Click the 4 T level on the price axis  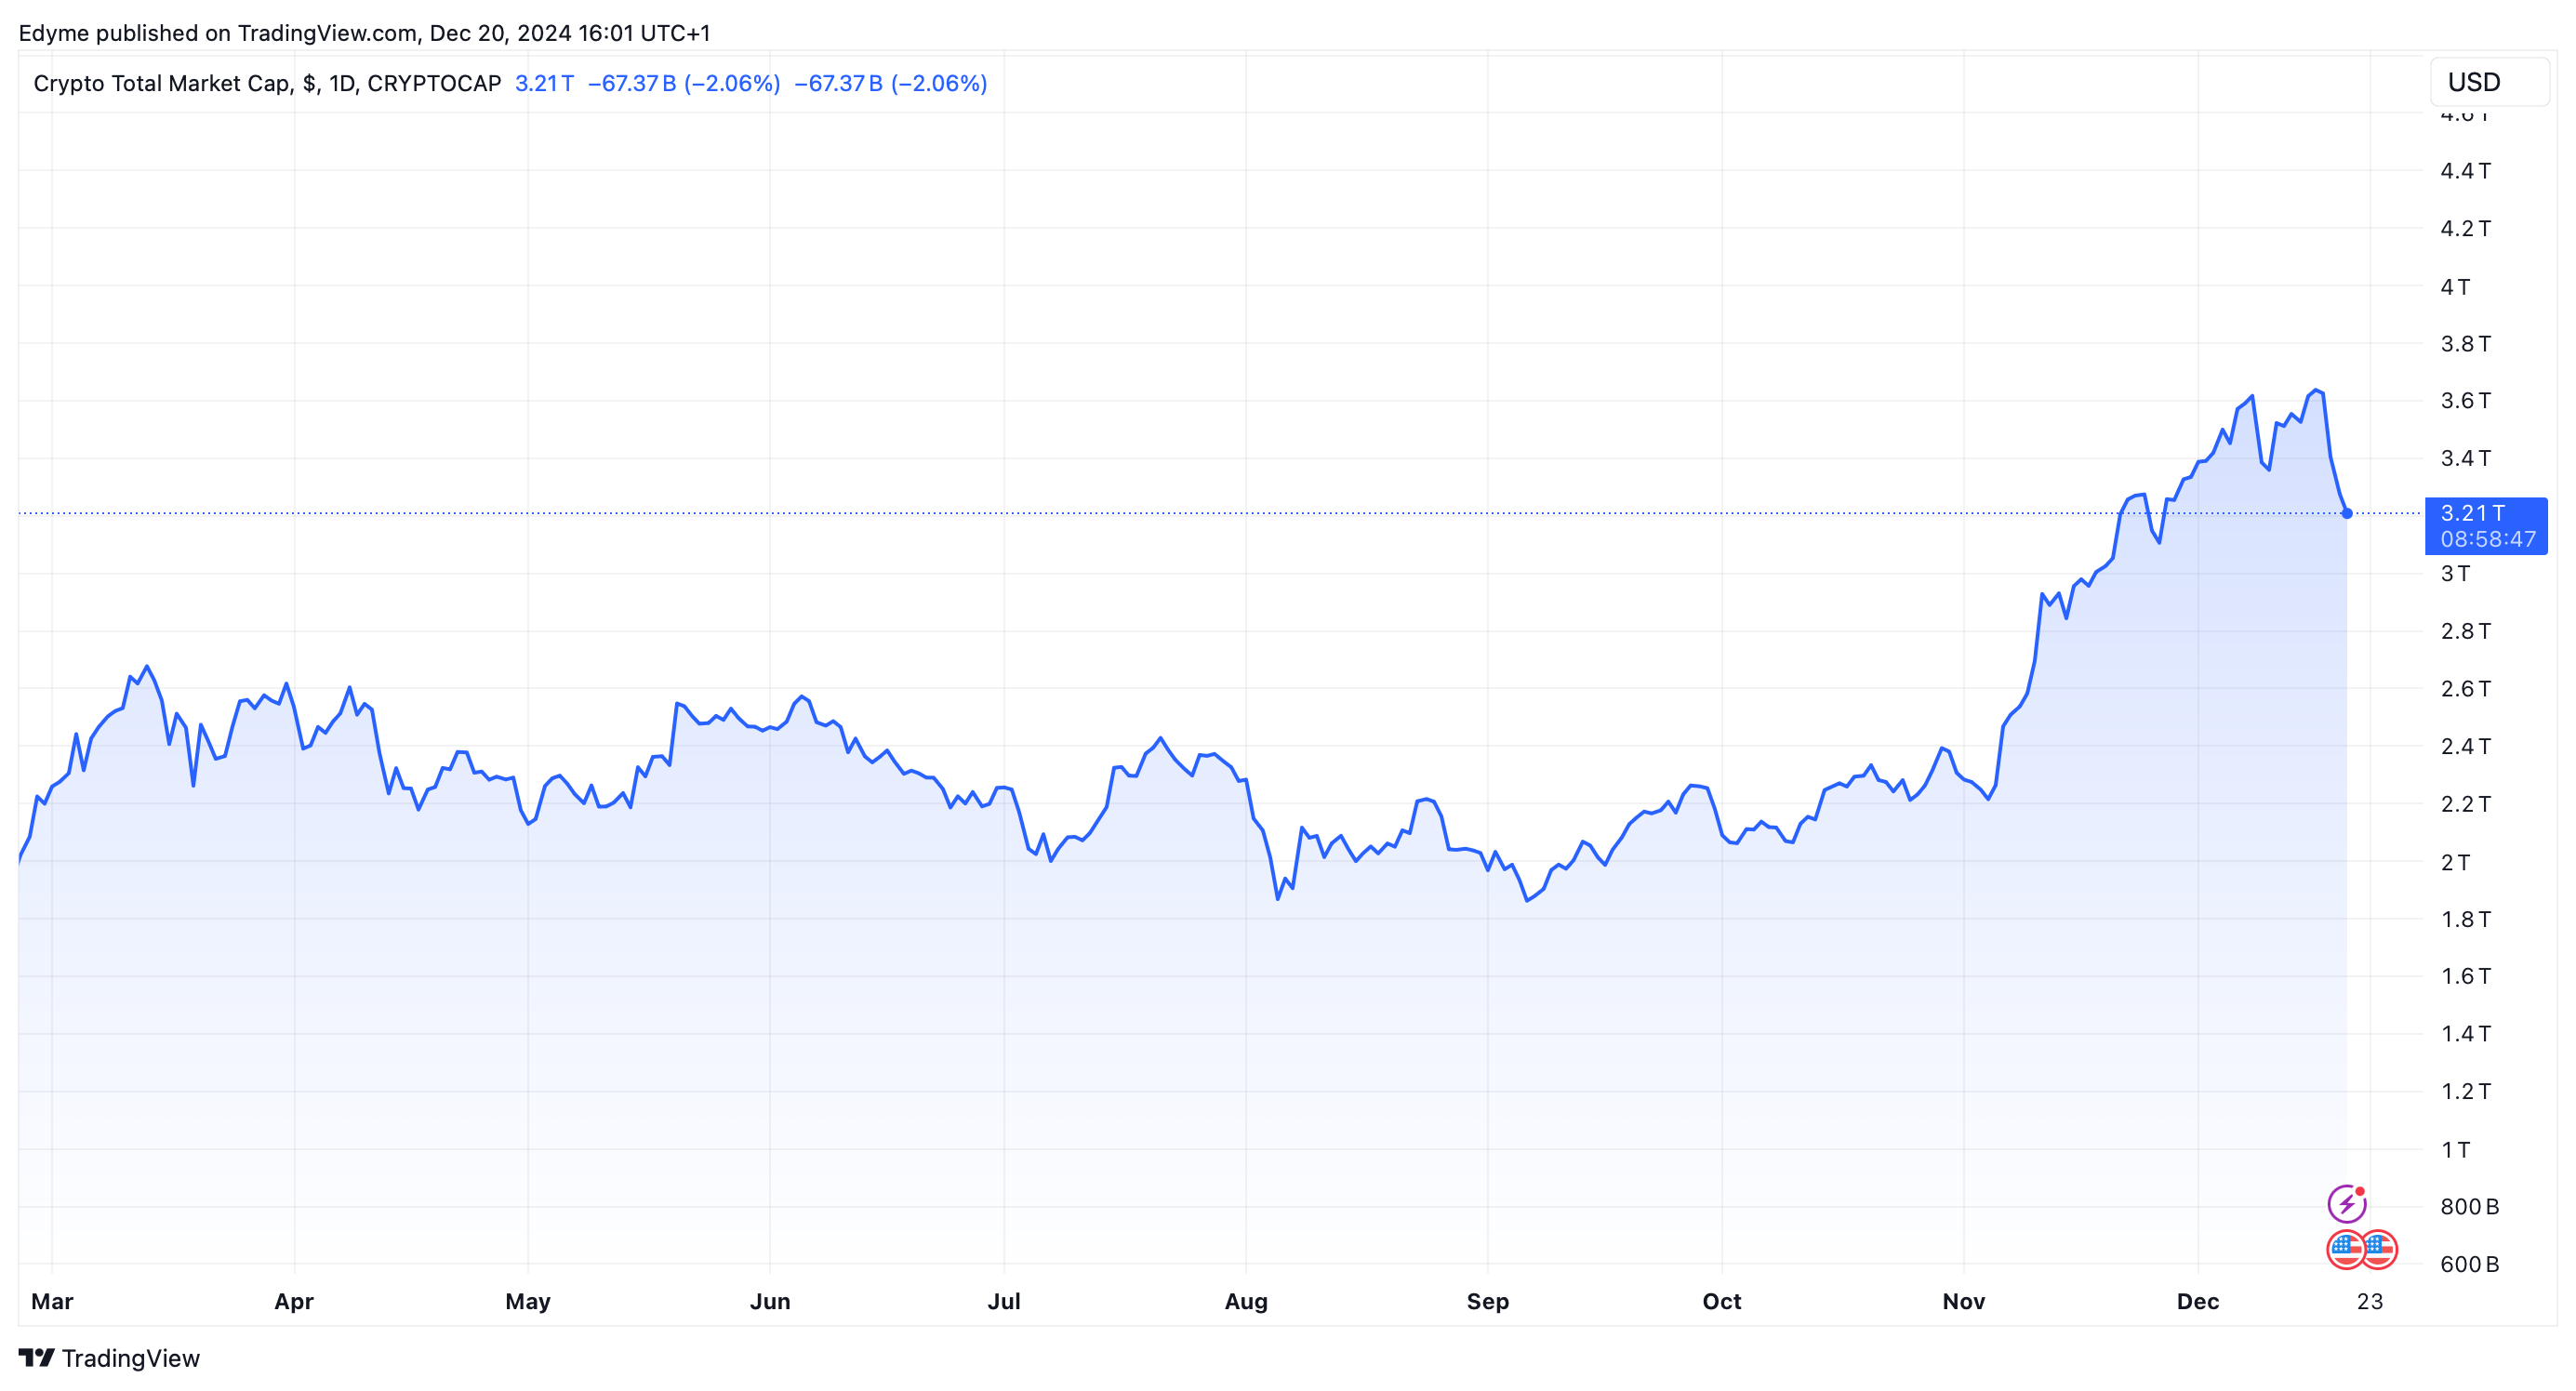(2454, 287)
